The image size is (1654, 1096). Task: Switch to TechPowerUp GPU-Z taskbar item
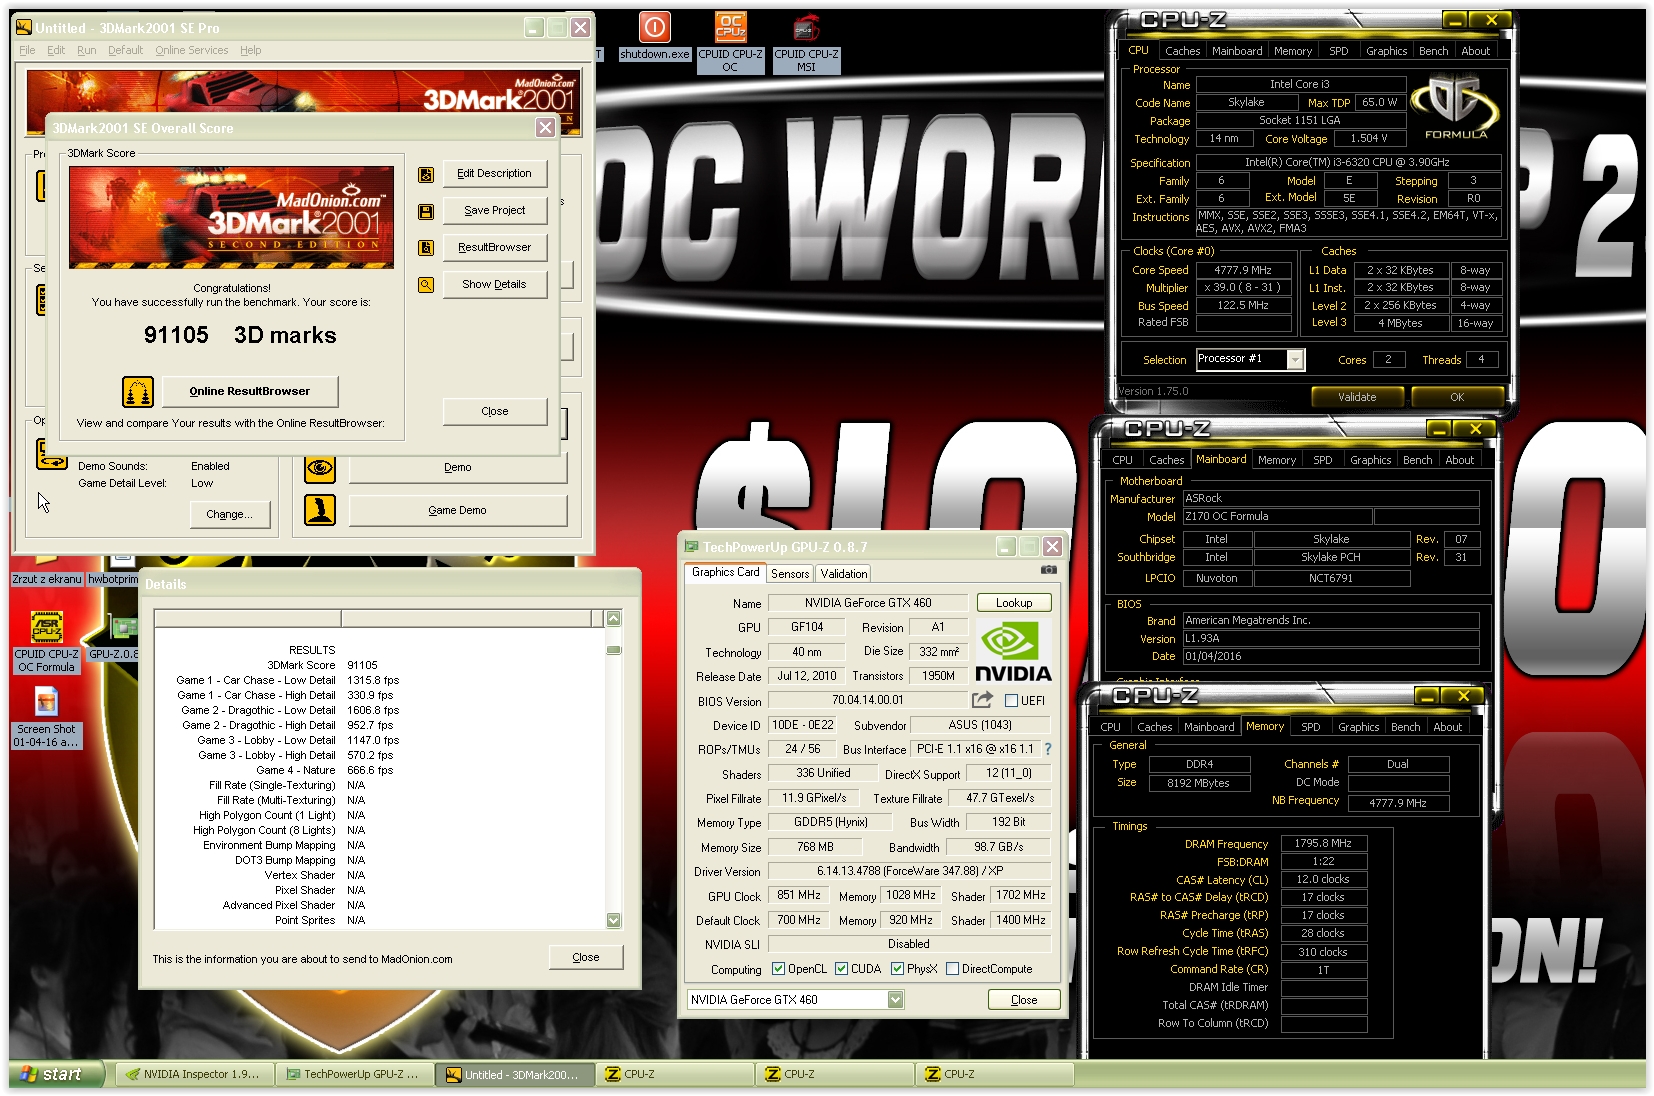(x=354, y=1074)
